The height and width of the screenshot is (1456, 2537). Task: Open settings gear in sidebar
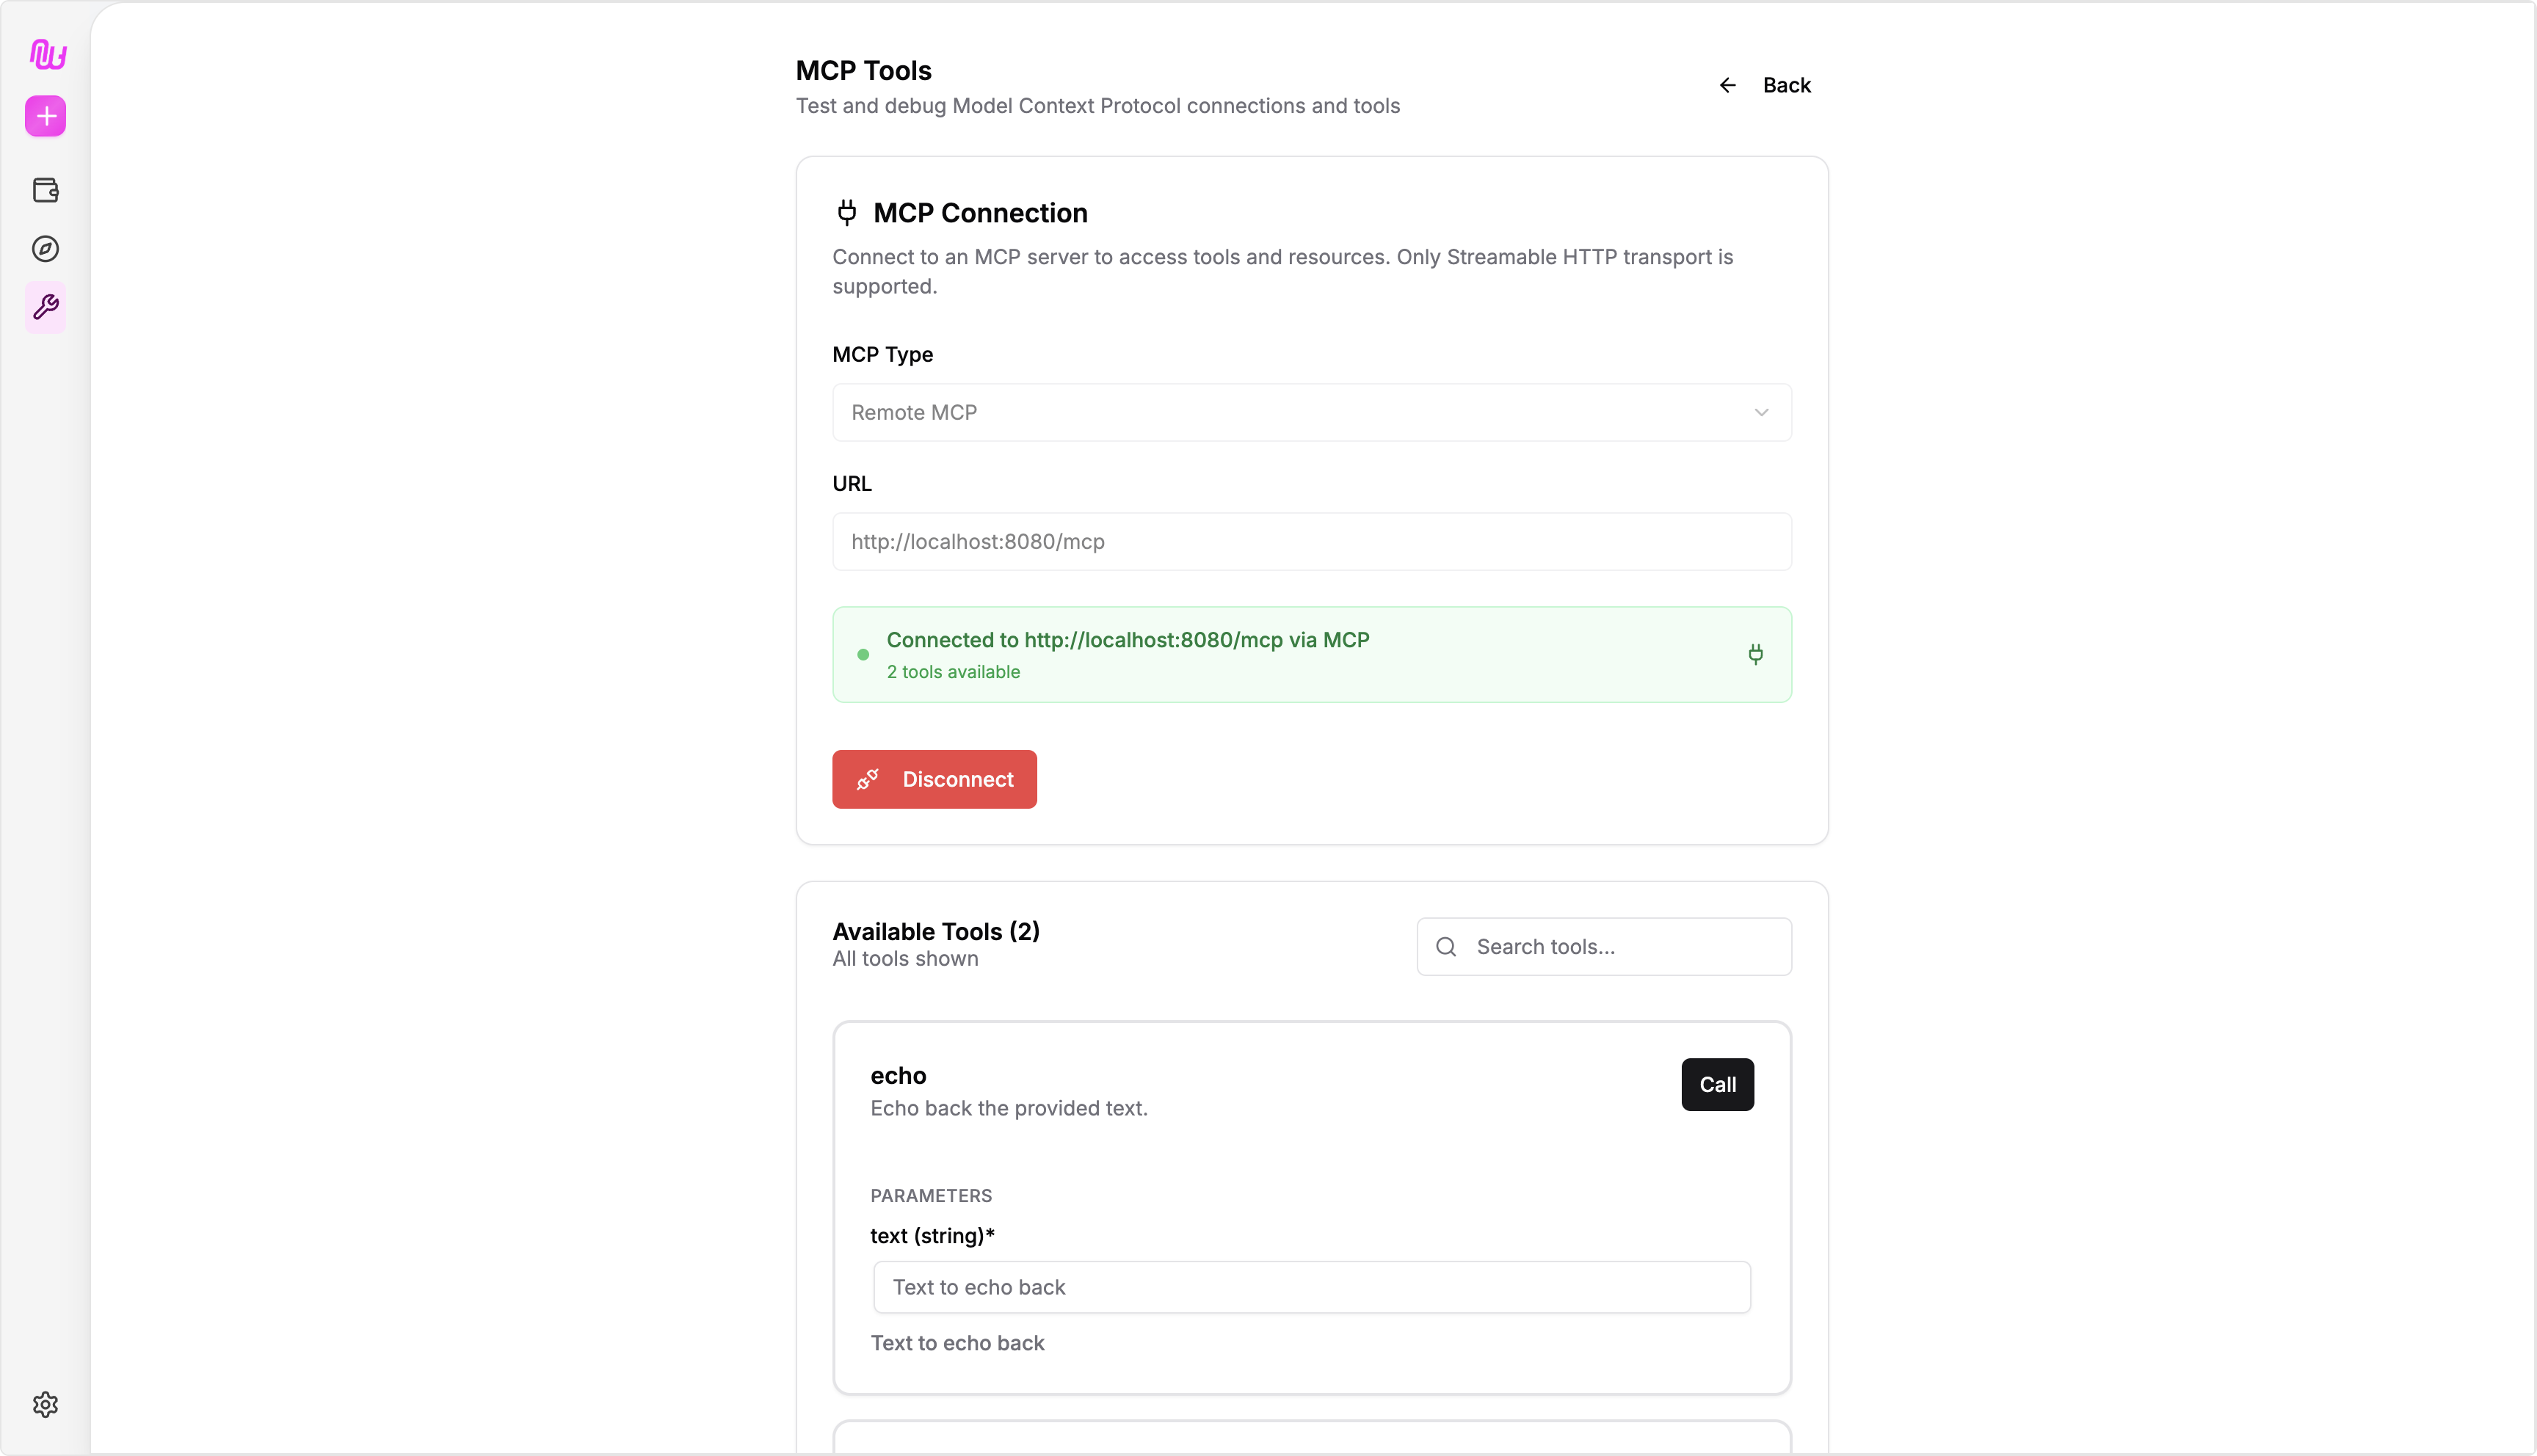coord(46,1404)
